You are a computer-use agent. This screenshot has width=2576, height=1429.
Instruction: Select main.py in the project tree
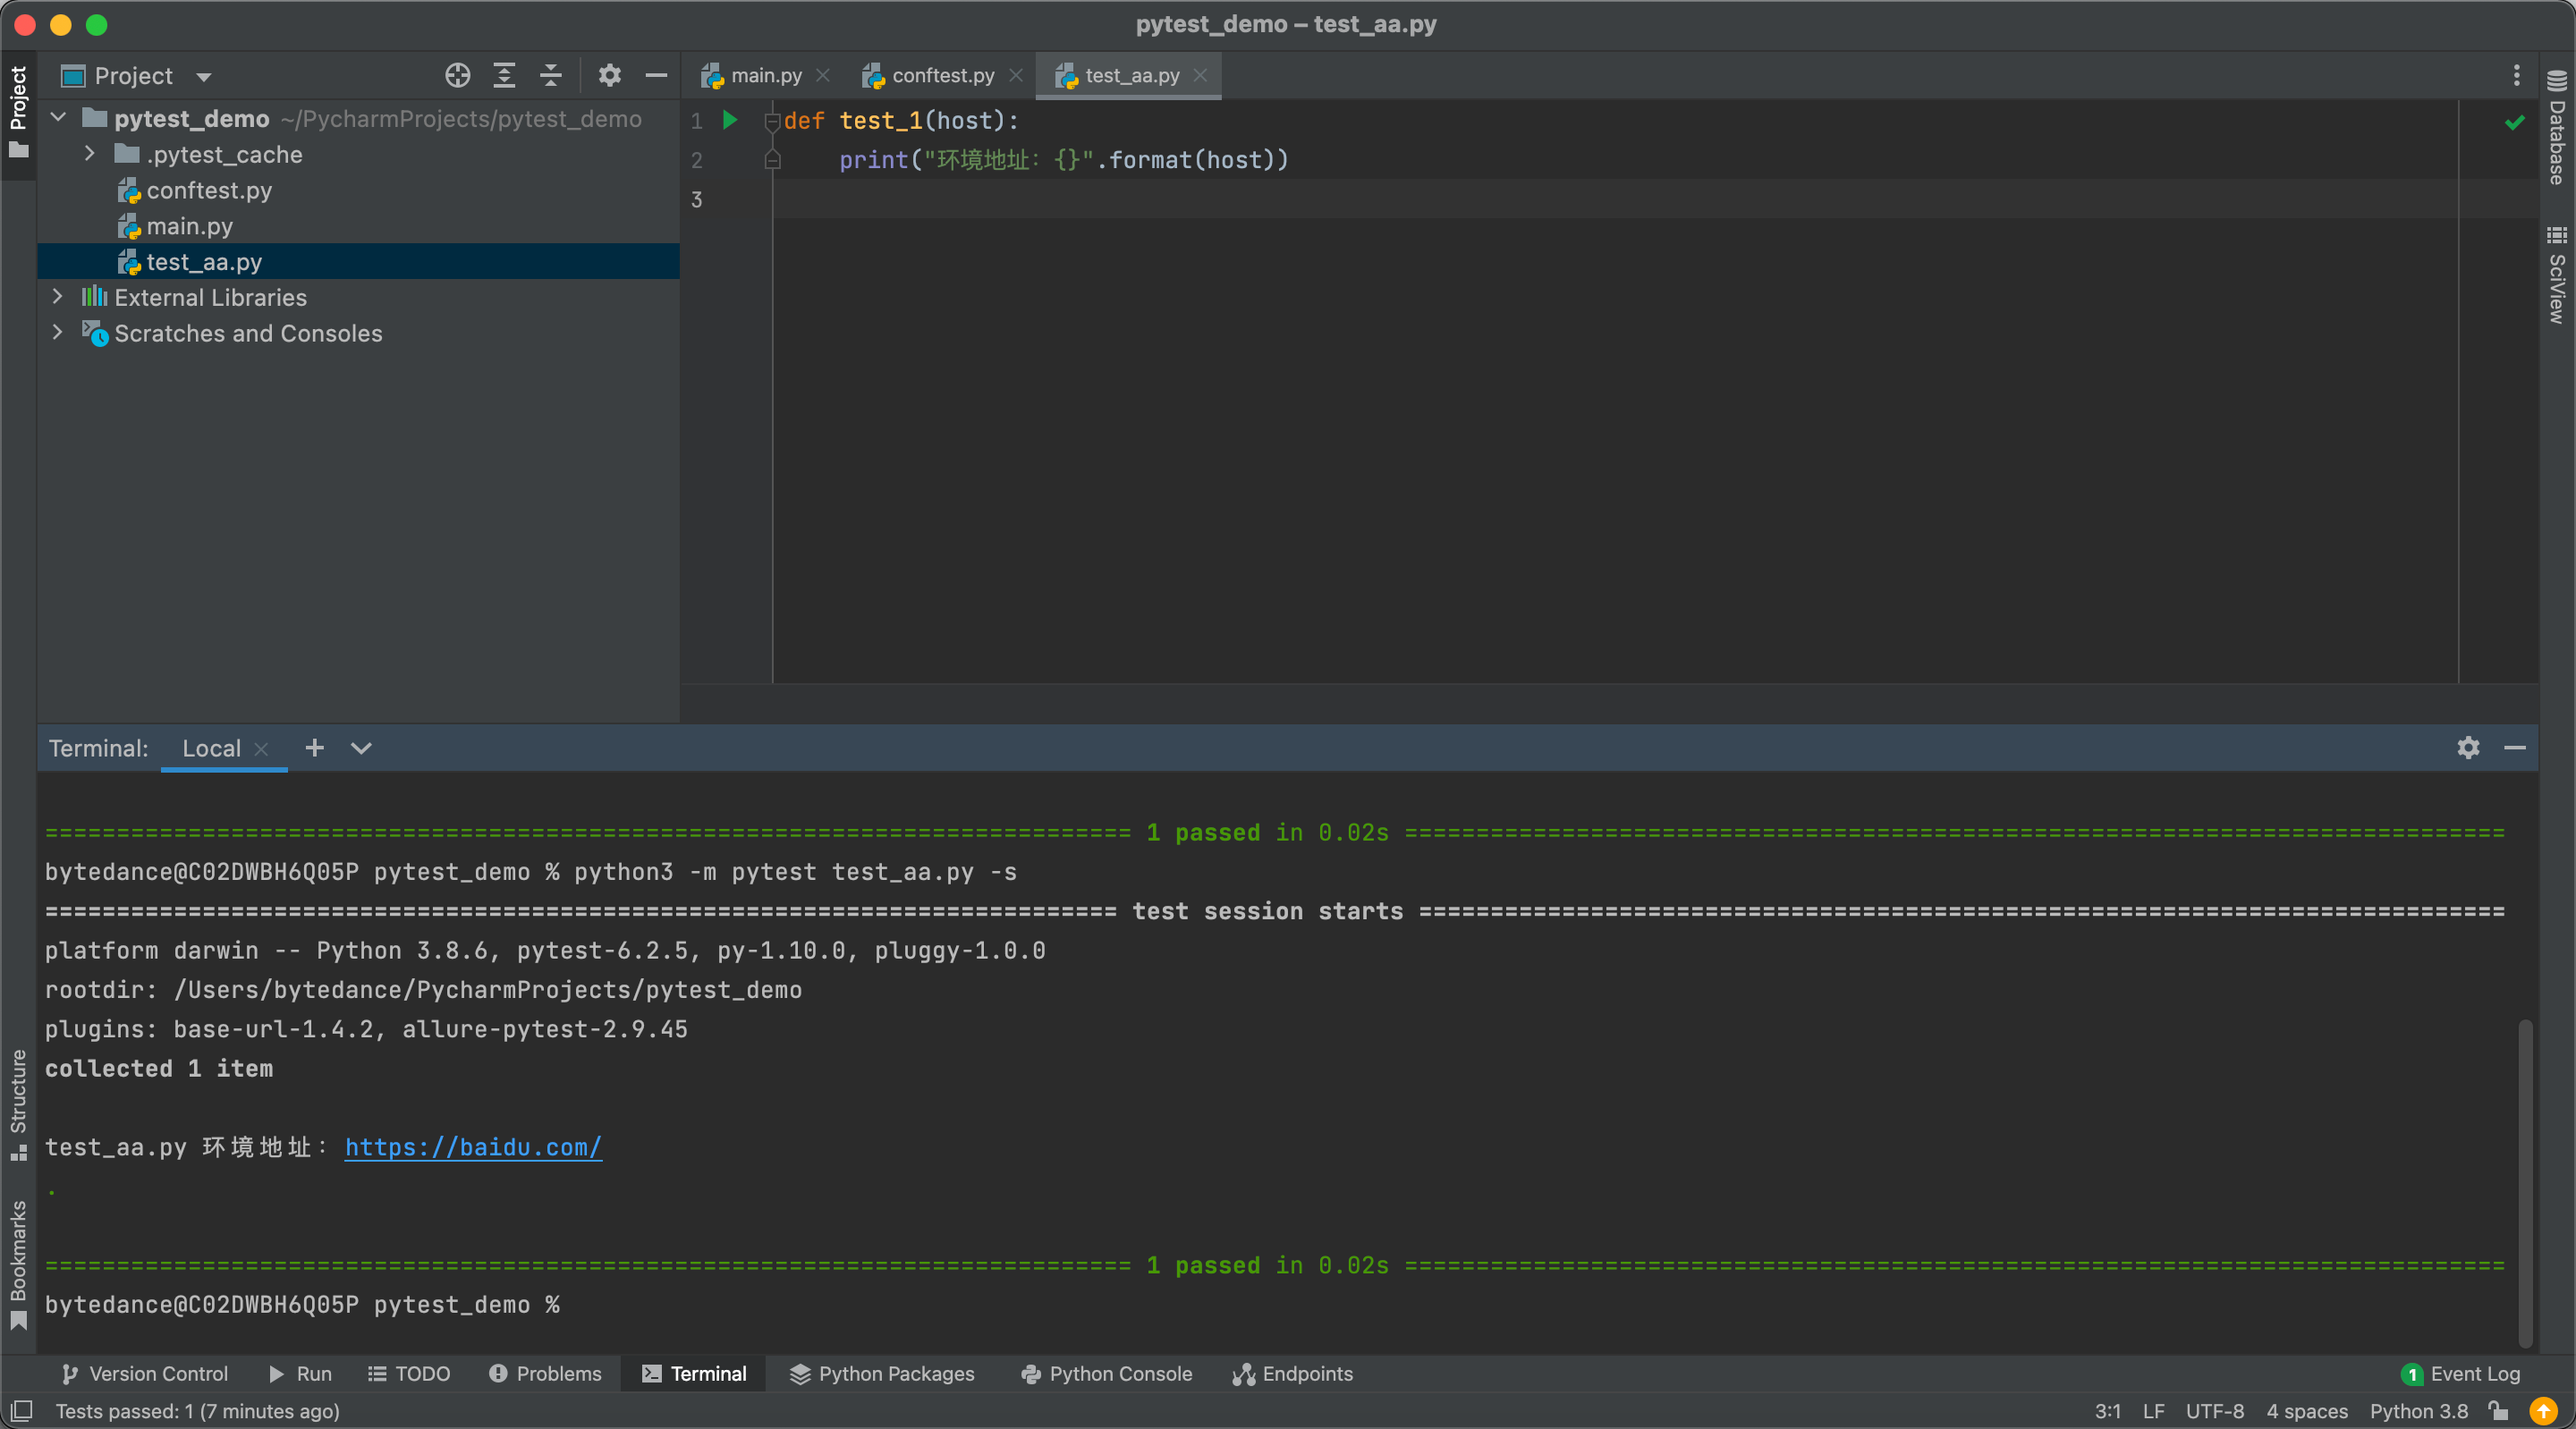click(x=189, y=226)
